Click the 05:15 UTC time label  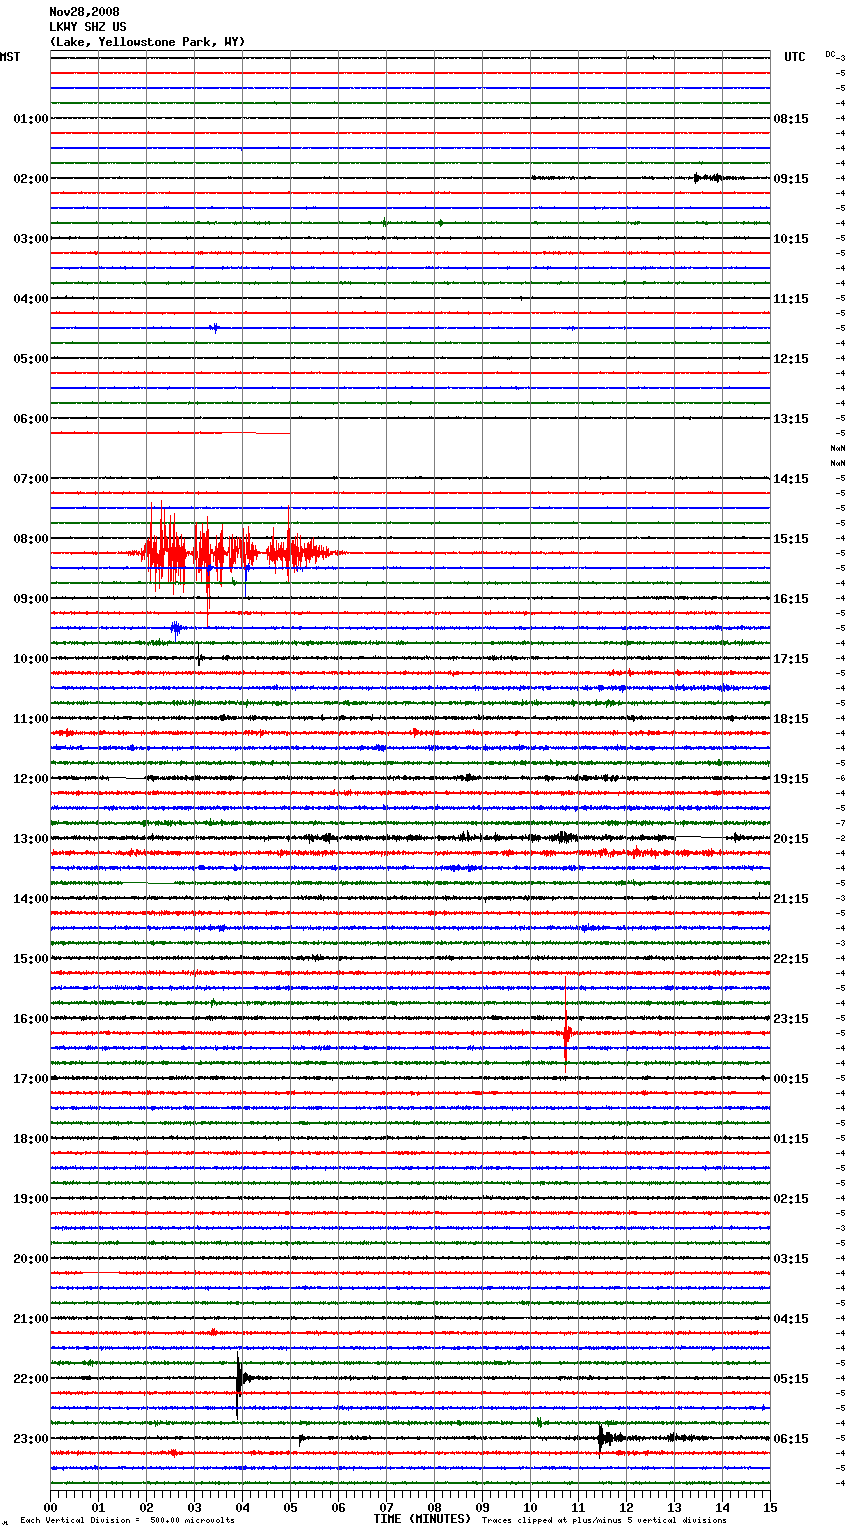(791, 1379)
